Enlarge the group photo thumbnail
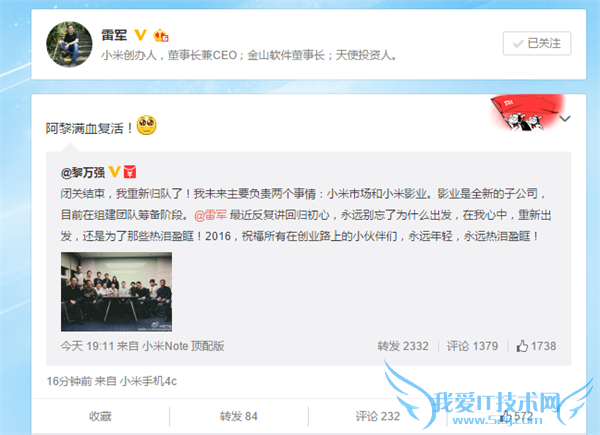This screenshot has width=600, height=435. pos(116,292)
